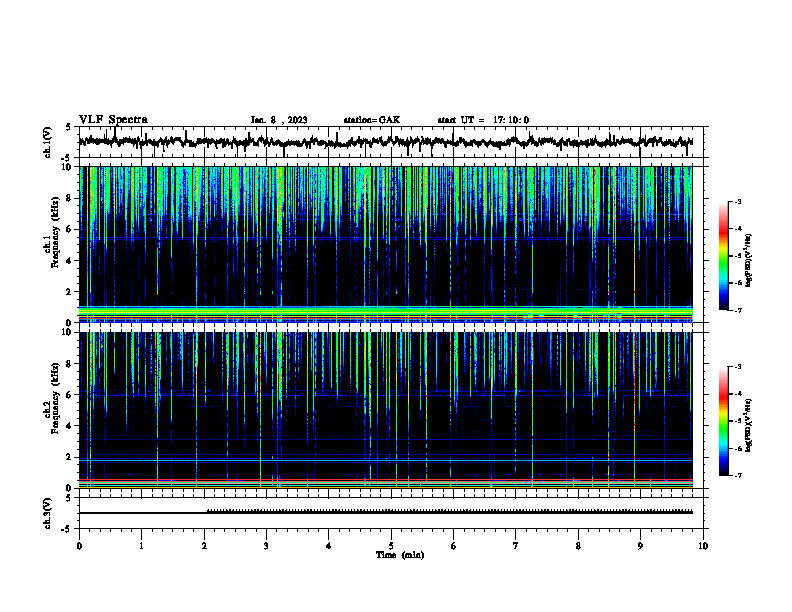Click the ch.3(V) axis label
The width and height of the screenshot is (792, 612).
(48, 513)
